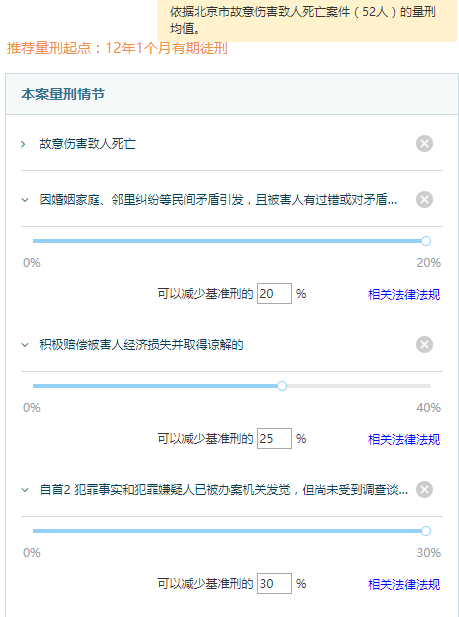This screenshot has width=459, height=617.
Task: Open 相关法律法规 link for 积极赔偿 factor
Action: click(404, 439)
